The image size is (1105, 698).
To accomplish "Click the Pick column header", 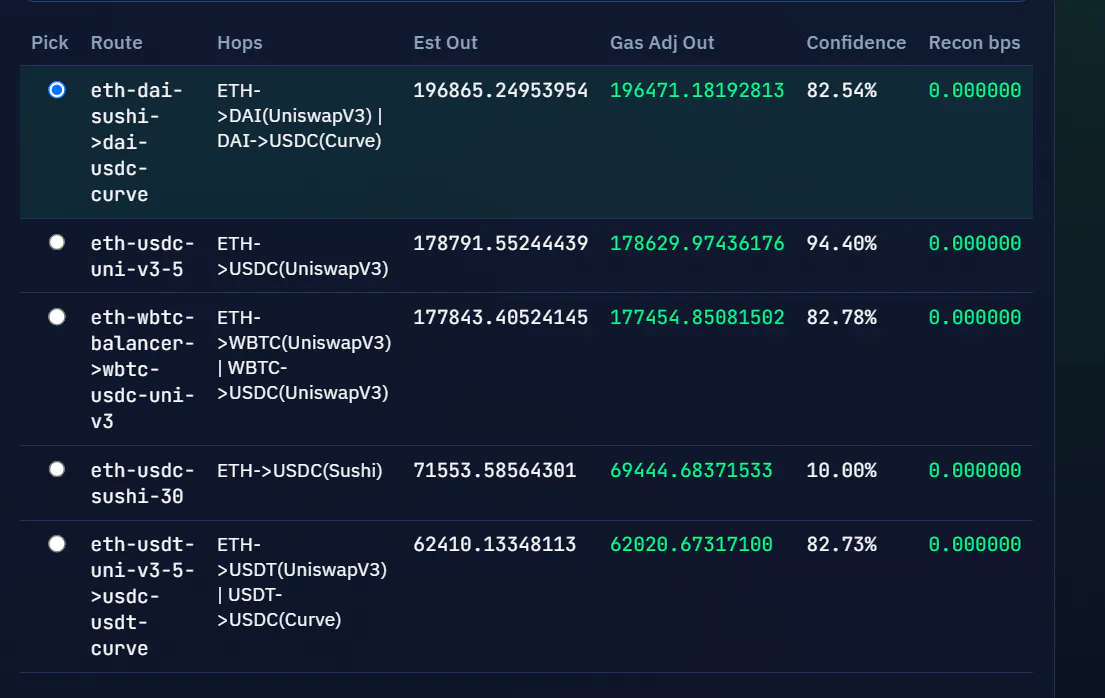I will click(x=50, y=43).
